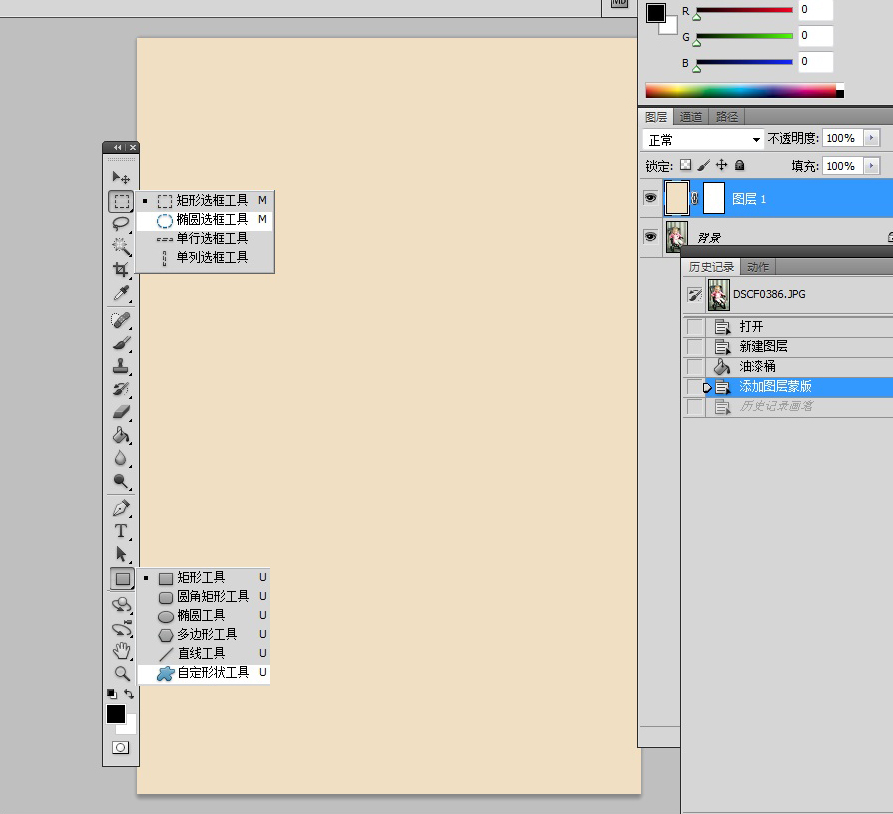Select the 3D Rotate tool

click(121, 605)
